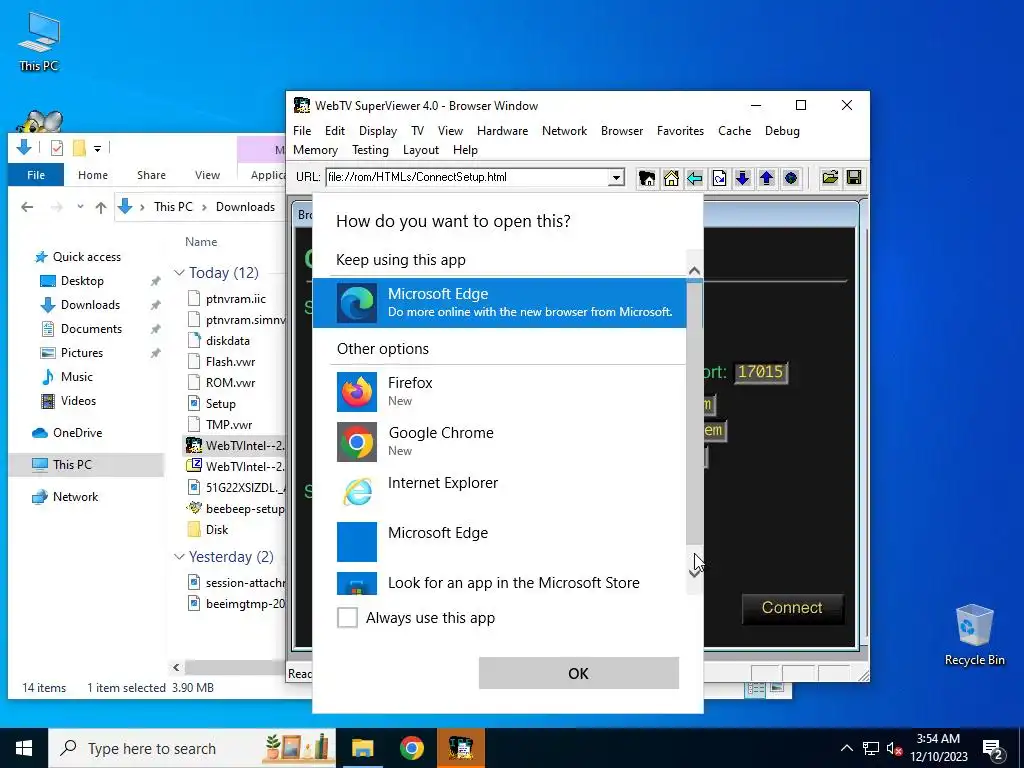Click the Properties checkmark icon in Explorer title bar
Screen dimensions: 1024x768
coord(57,148)
